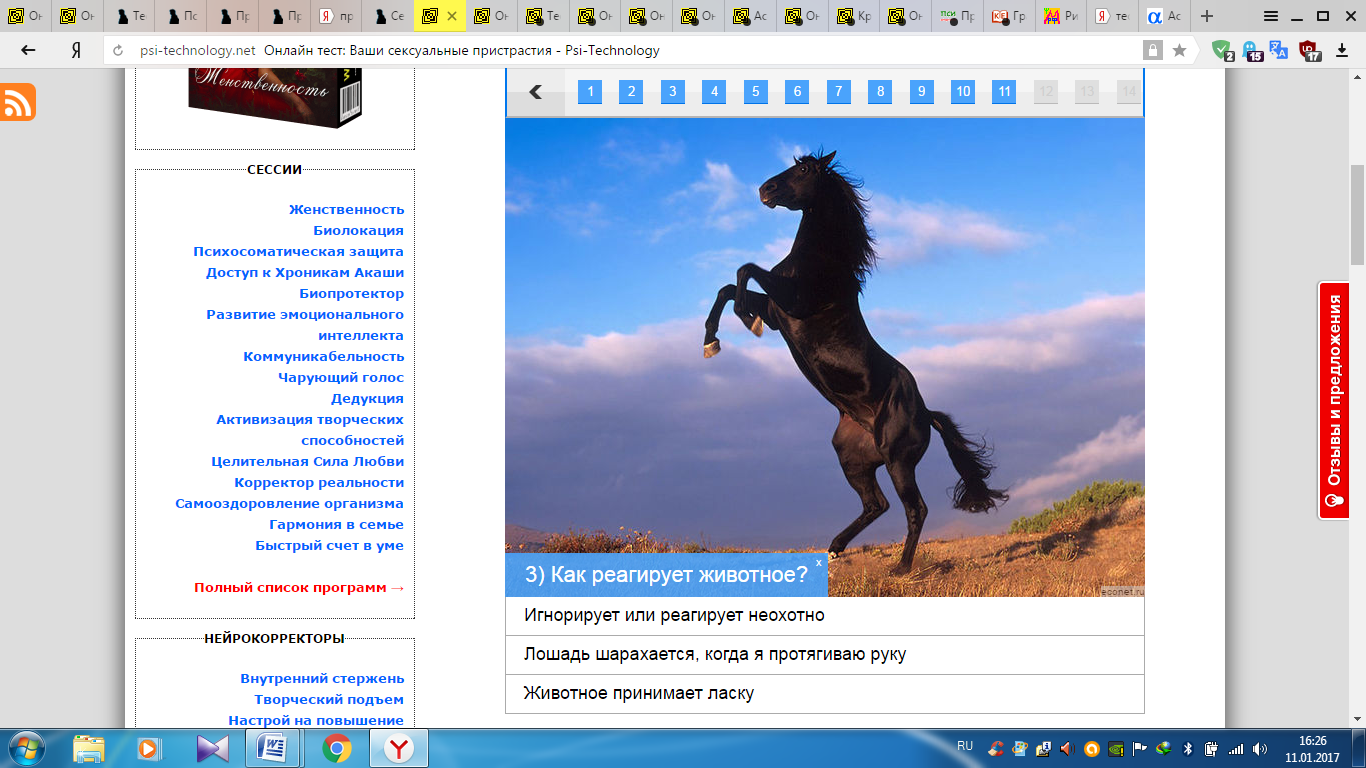
Task: Open the orange RSS feed icon
Action: (x=18, y=102)
